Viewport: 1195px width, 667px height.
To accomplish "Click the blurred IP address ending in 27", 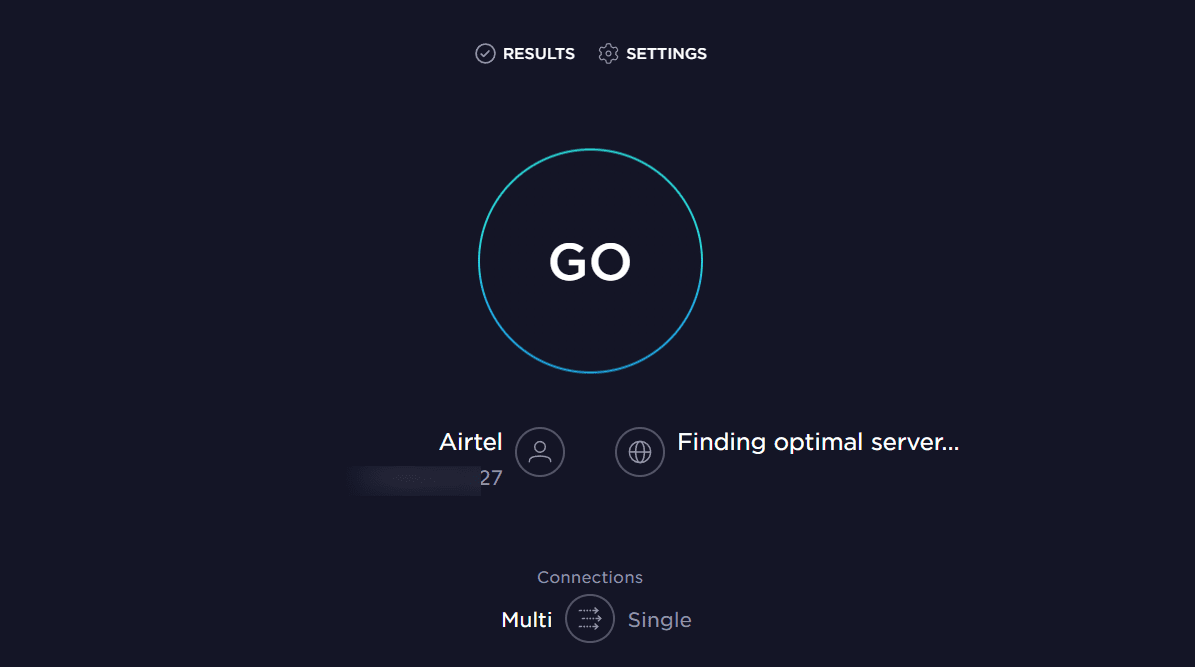I will tap(429, 478).
